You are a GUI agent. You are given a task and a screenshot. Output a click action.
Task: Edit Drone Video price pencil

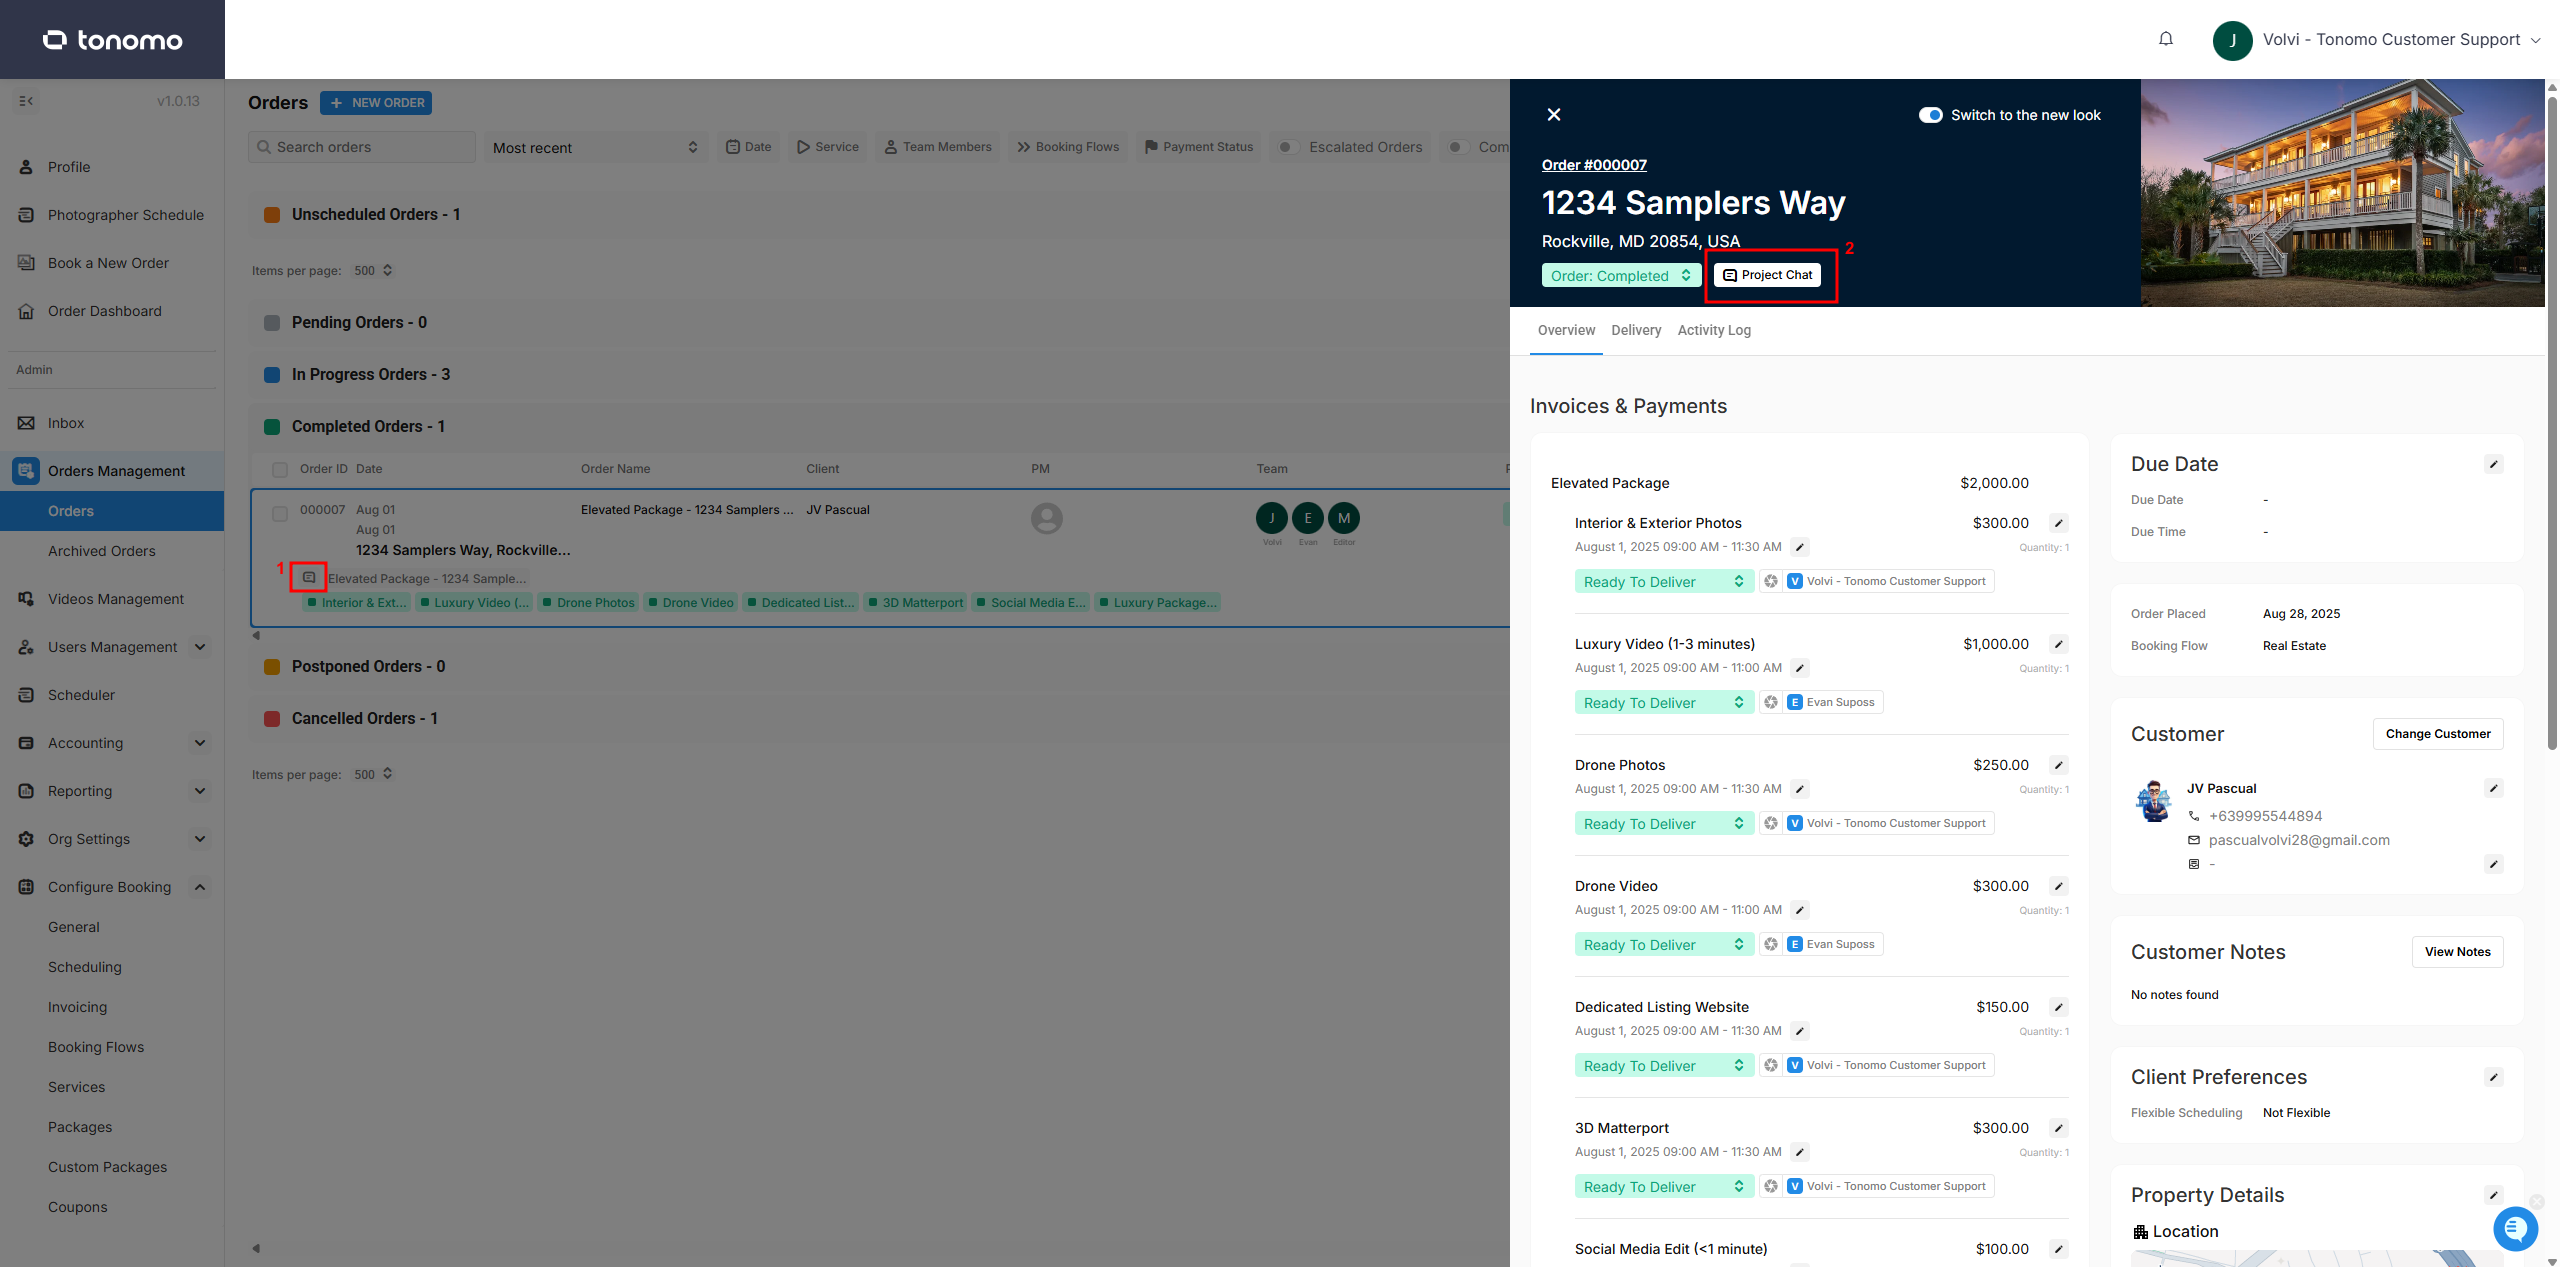pyautogui.click(x=2059, y=886)
